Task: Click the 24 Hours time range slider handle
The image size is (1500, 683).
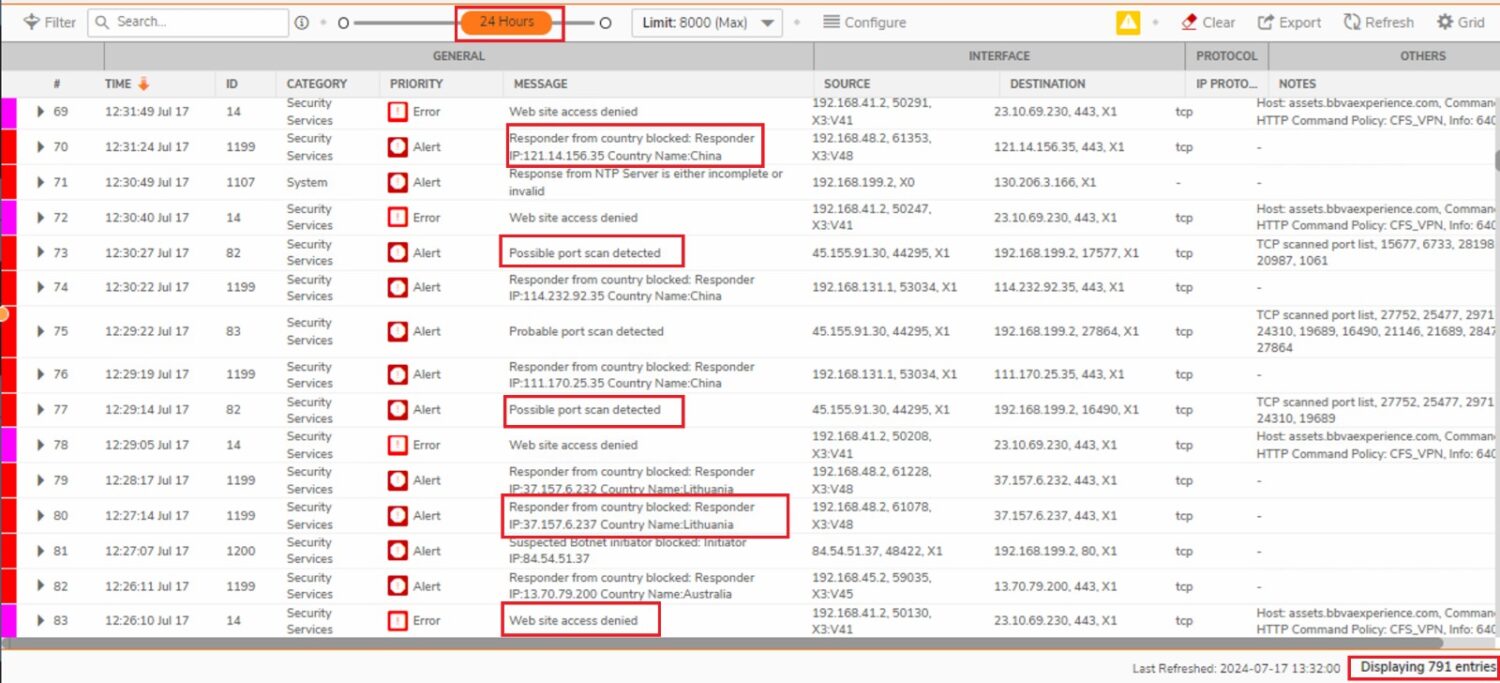Action: click(506, 22)
